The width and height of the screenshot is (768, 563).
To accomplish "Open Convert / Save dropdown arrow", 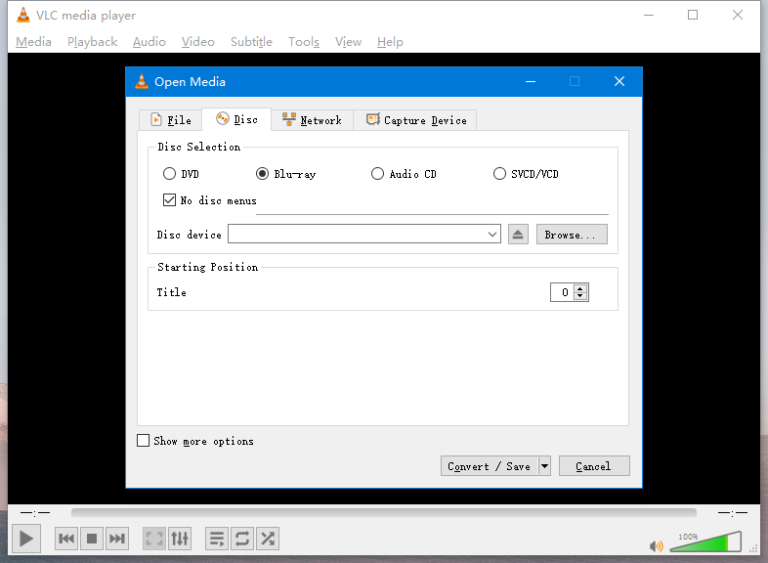I will (545, 466).
